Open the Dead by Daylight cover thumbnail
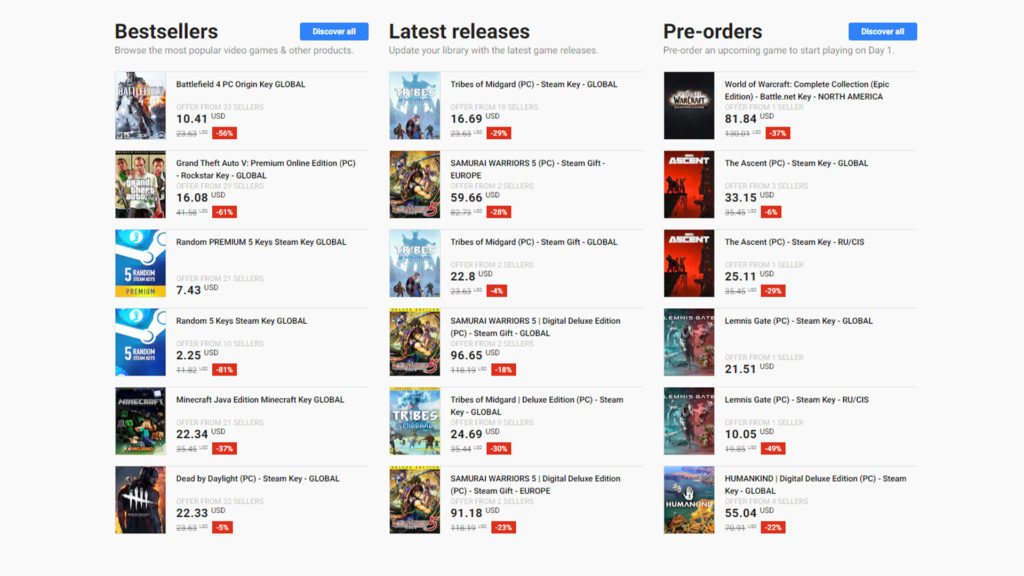The height and width of the screenshot is (576, 1024). 140,500
